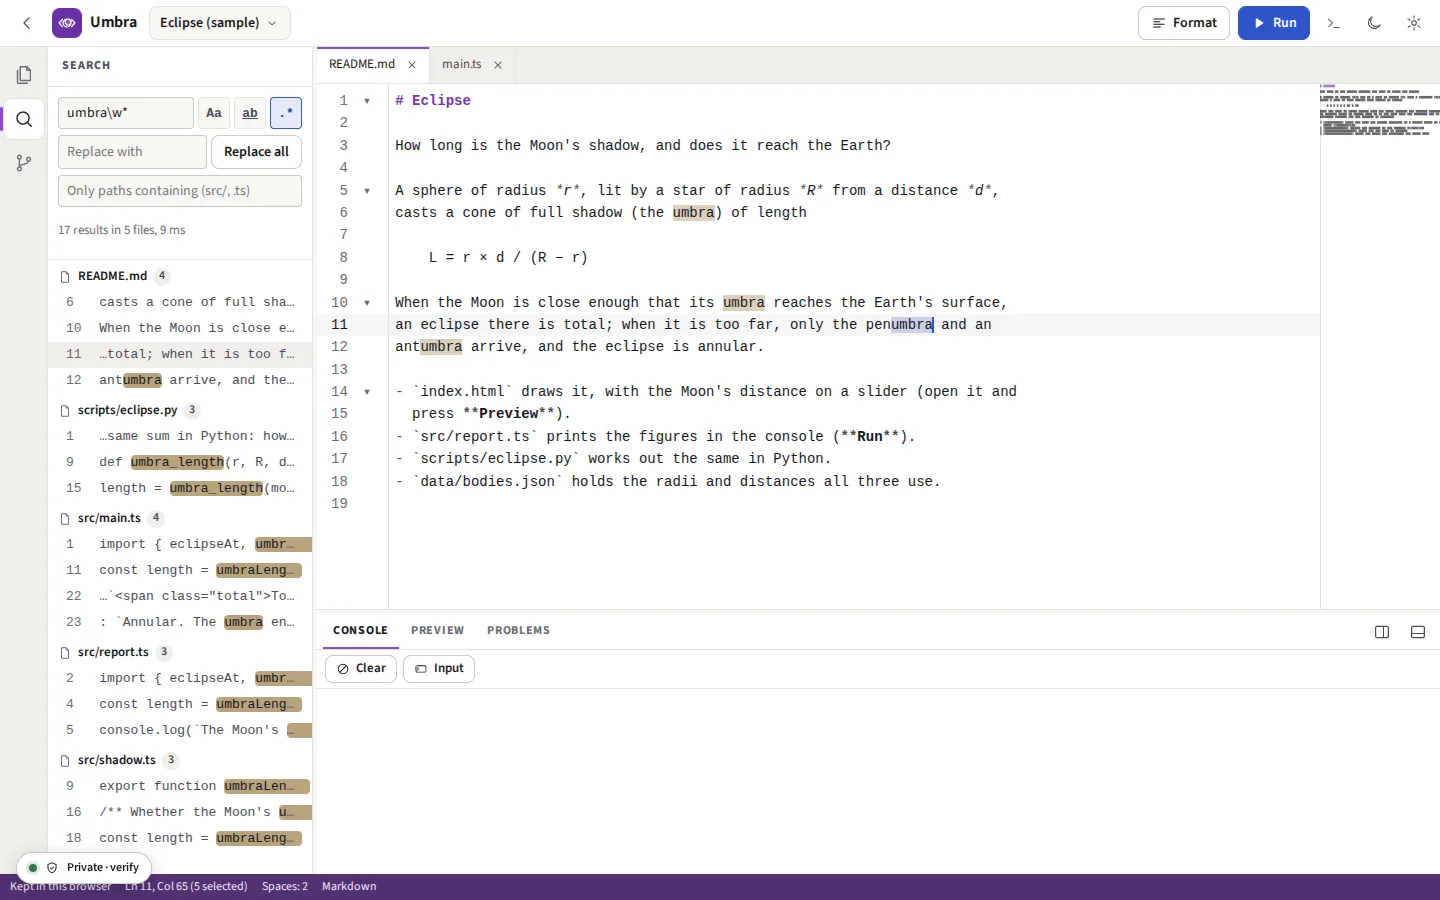This screenshot has width=1440, height=900.
Task: Clear the console output
Action: pos(361,669)
